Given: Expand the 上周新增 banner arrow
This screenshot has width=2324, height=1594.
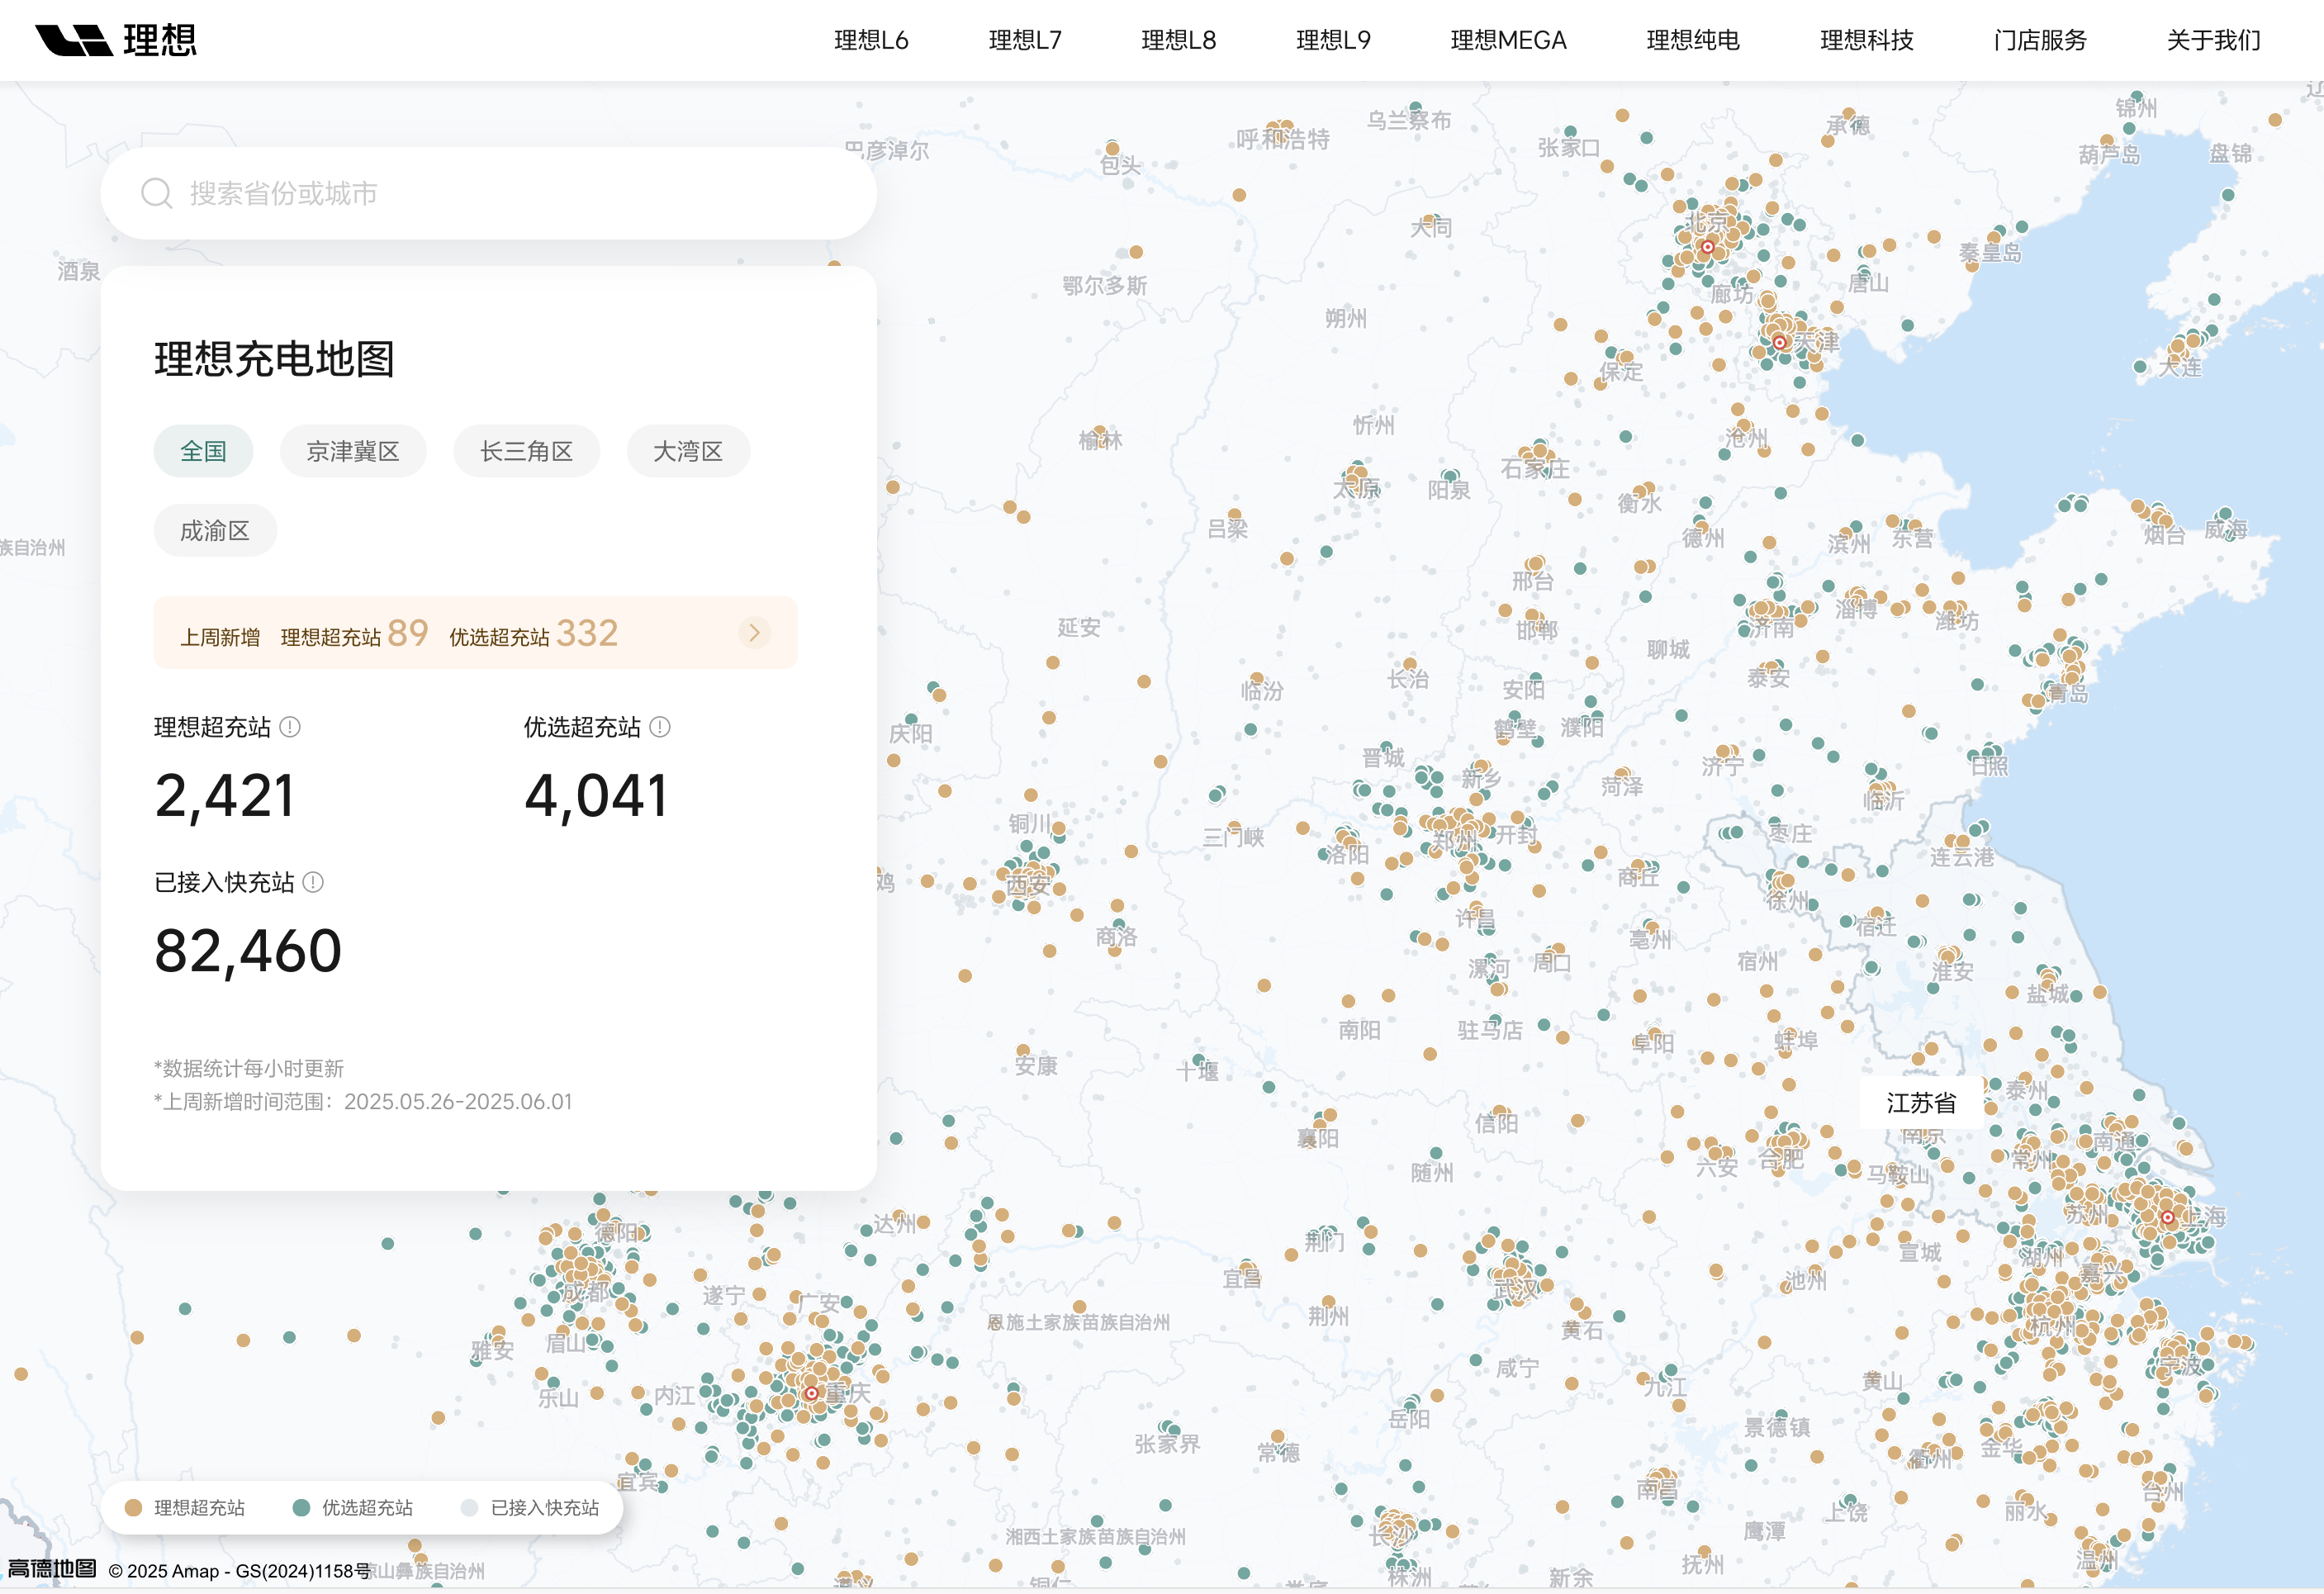Looking at the screenshot, I should (x=754, y=632).
